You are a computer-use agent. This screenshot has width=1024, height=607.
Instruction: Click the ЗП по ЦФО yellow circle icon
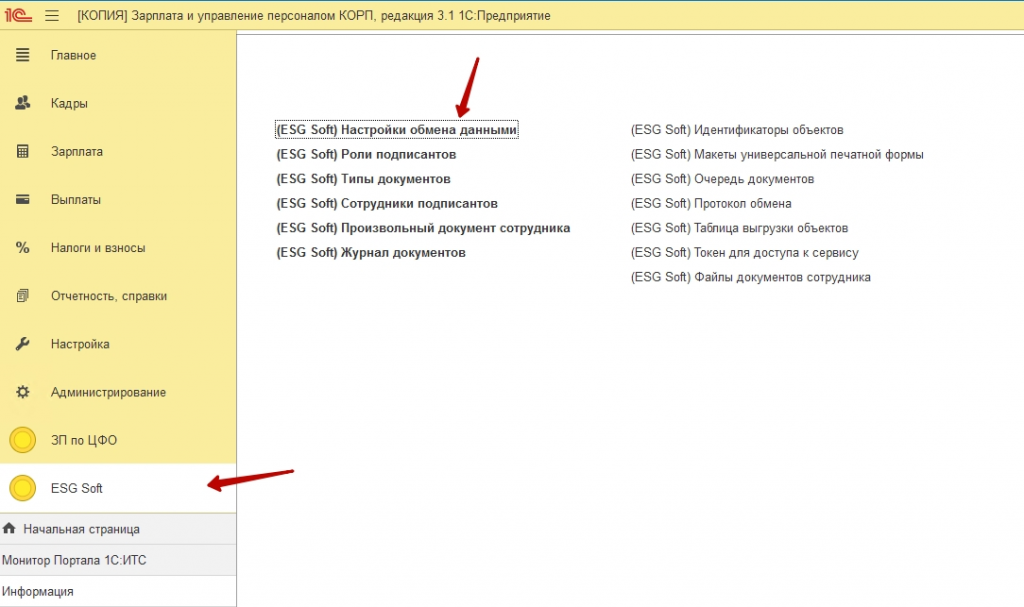coord(23,440)
